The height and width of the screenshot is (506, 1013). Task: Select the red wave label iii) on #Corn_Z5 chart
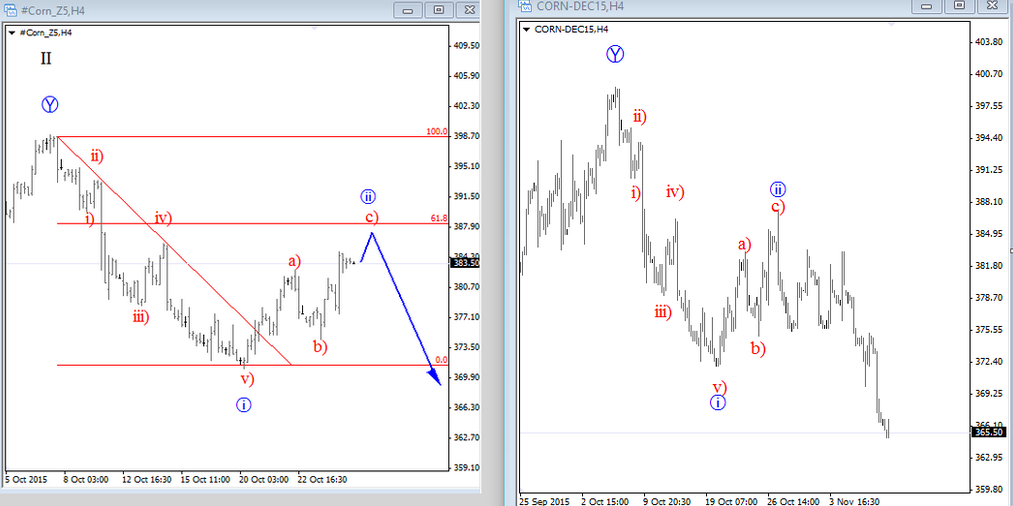click(x=140, y=317)
